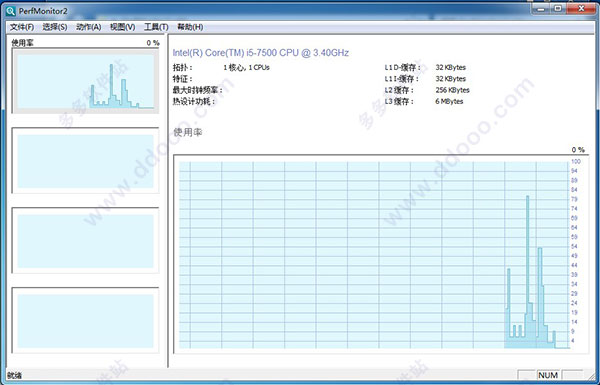The height and width of the screenshot is (385, 600).
Task: Maximize the PerfMonitor2 window
Action: pyautogui.click(x=558, y=9)
